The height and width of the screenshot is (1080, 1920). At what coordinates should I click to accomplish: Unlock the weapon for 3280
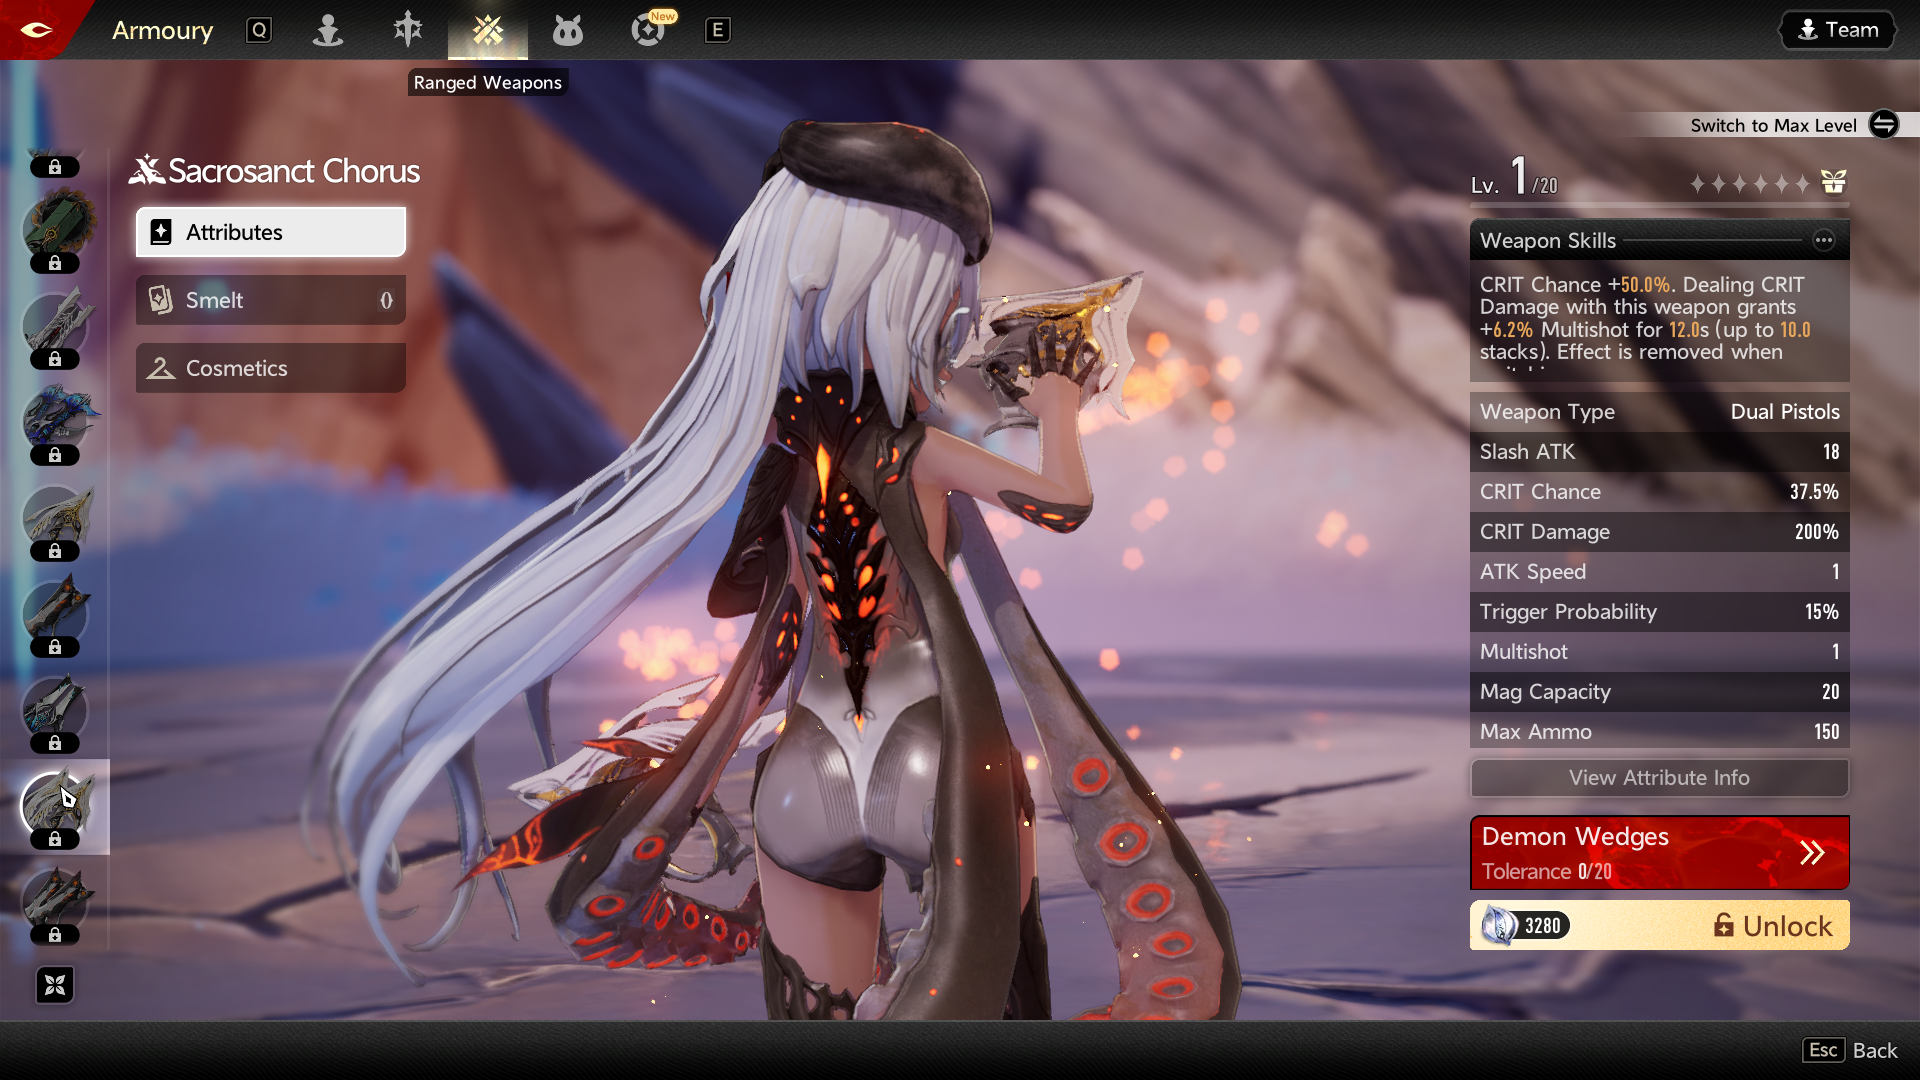click(1659, 926)
